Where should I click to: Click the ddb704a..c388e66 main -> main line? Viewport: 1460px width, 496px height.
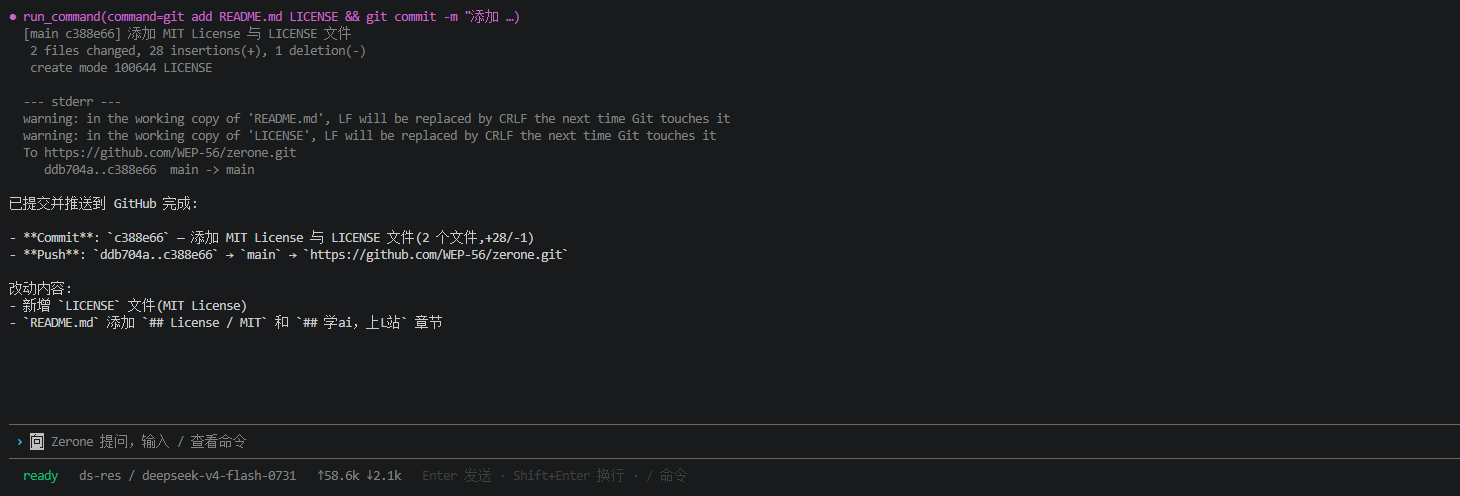pos(149,170)
